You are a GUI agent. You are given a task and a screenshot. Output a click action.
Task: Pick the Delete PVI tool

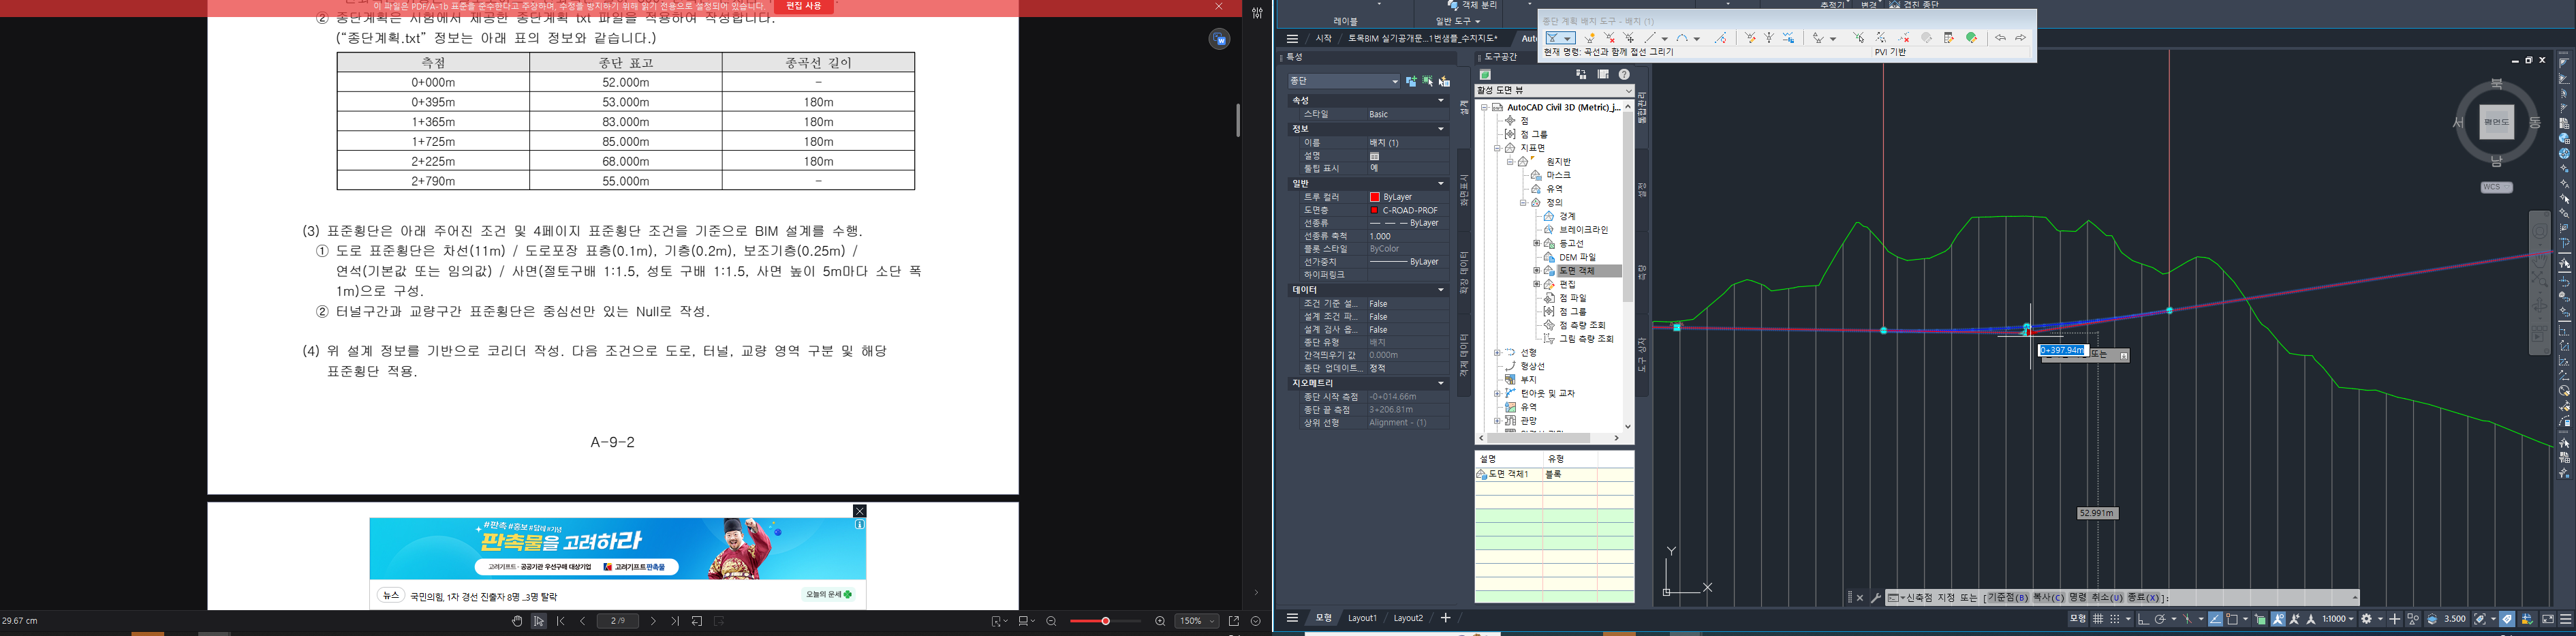(x=1610, y=38)
